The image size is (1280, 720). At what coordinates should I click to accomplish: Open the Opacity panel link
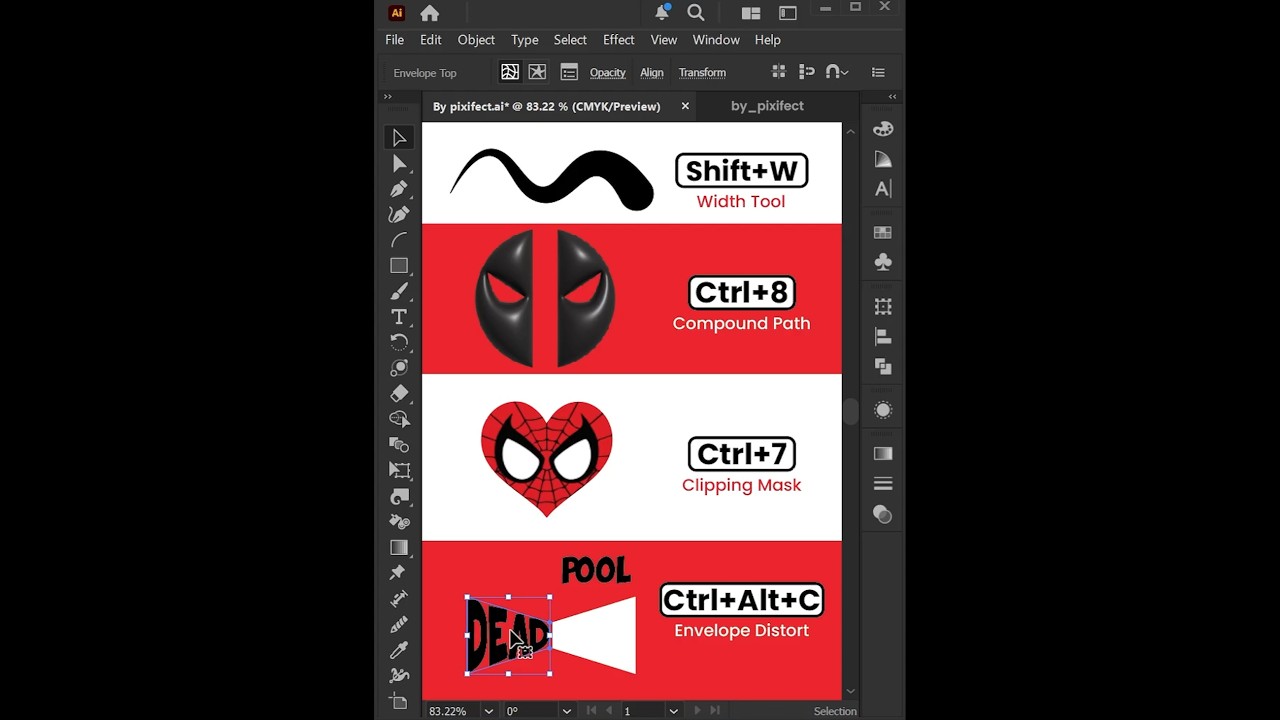tap(607, 73)
